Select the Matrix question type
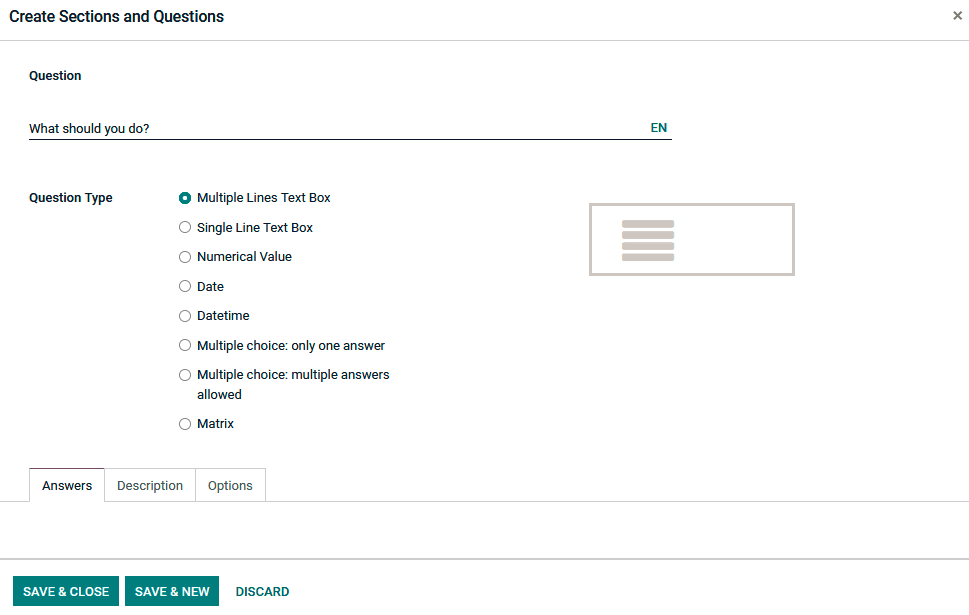The image size is (969, 615). [x=185, y=423]
